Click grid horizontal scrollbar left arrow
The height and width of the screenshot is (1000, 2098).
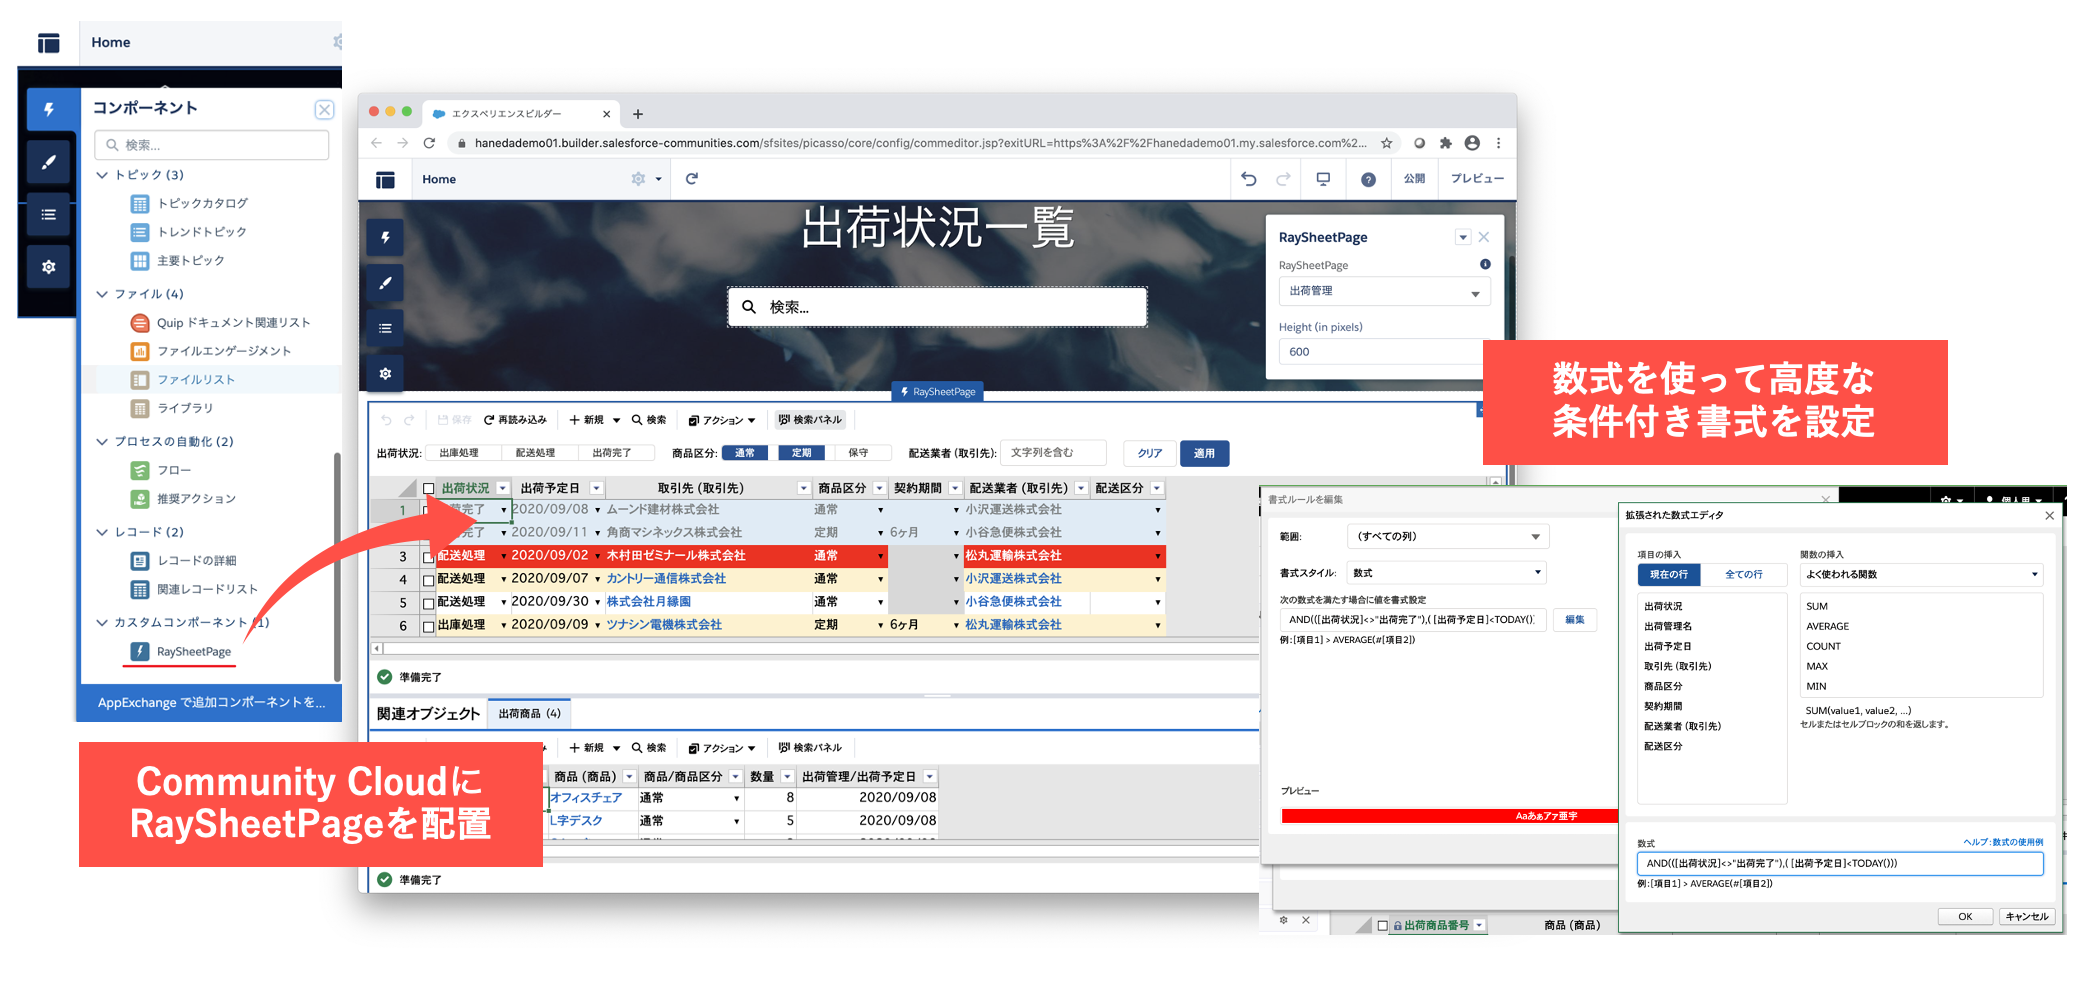[377, 649]
